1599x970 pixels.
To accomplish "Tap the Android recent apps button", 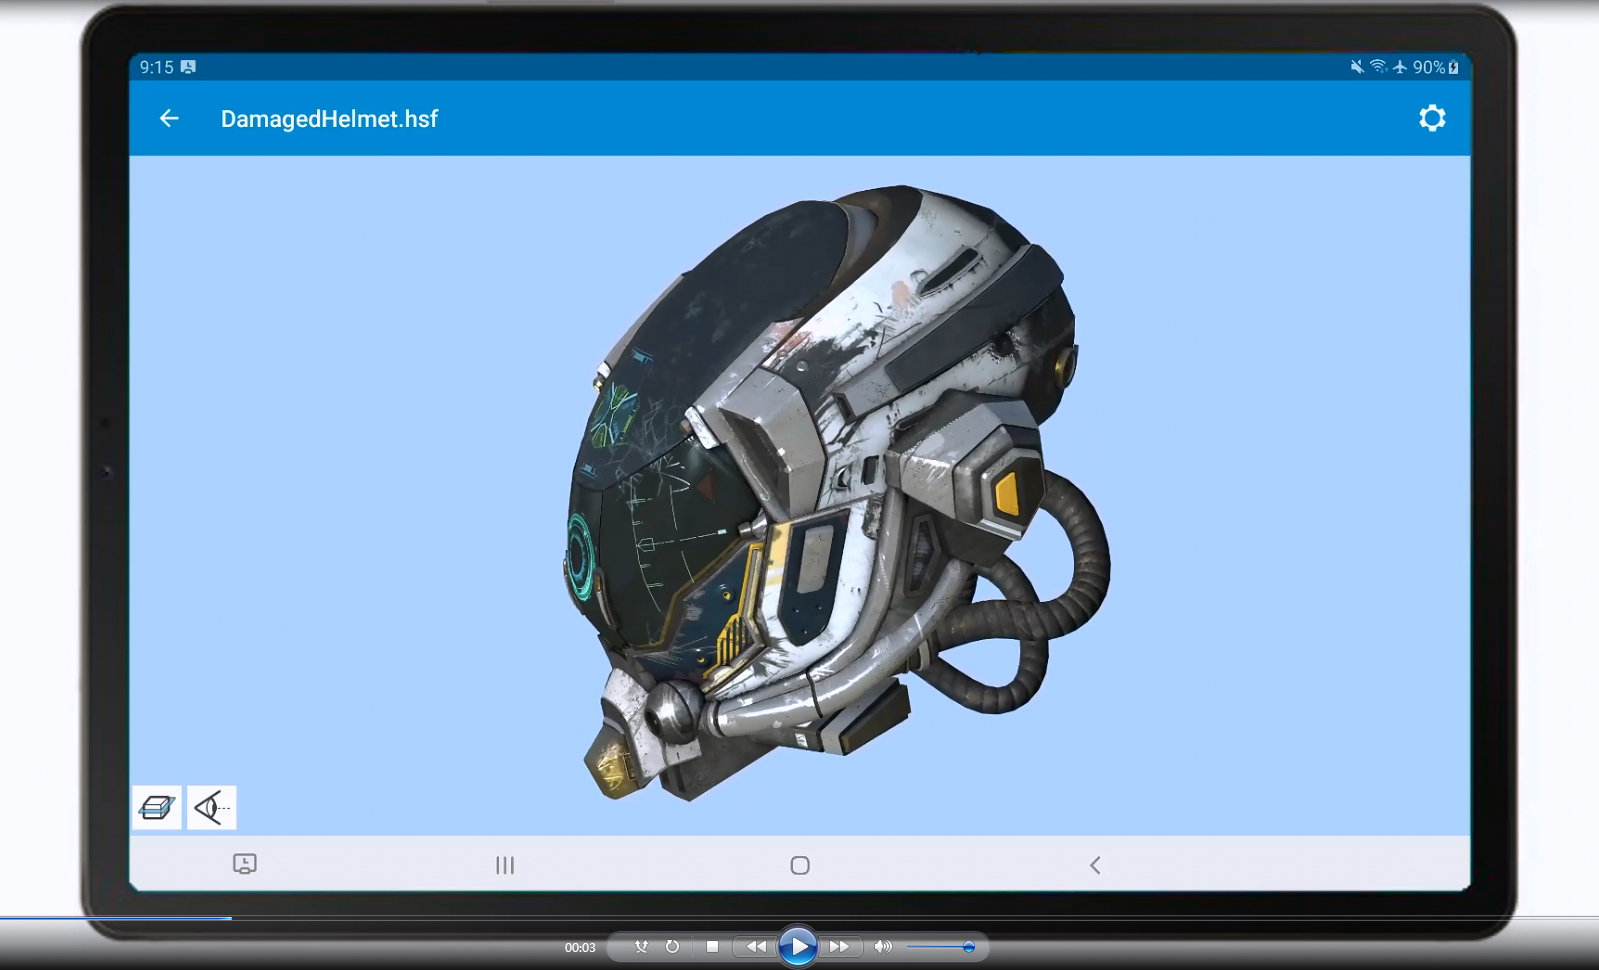I will click(505, 865).
